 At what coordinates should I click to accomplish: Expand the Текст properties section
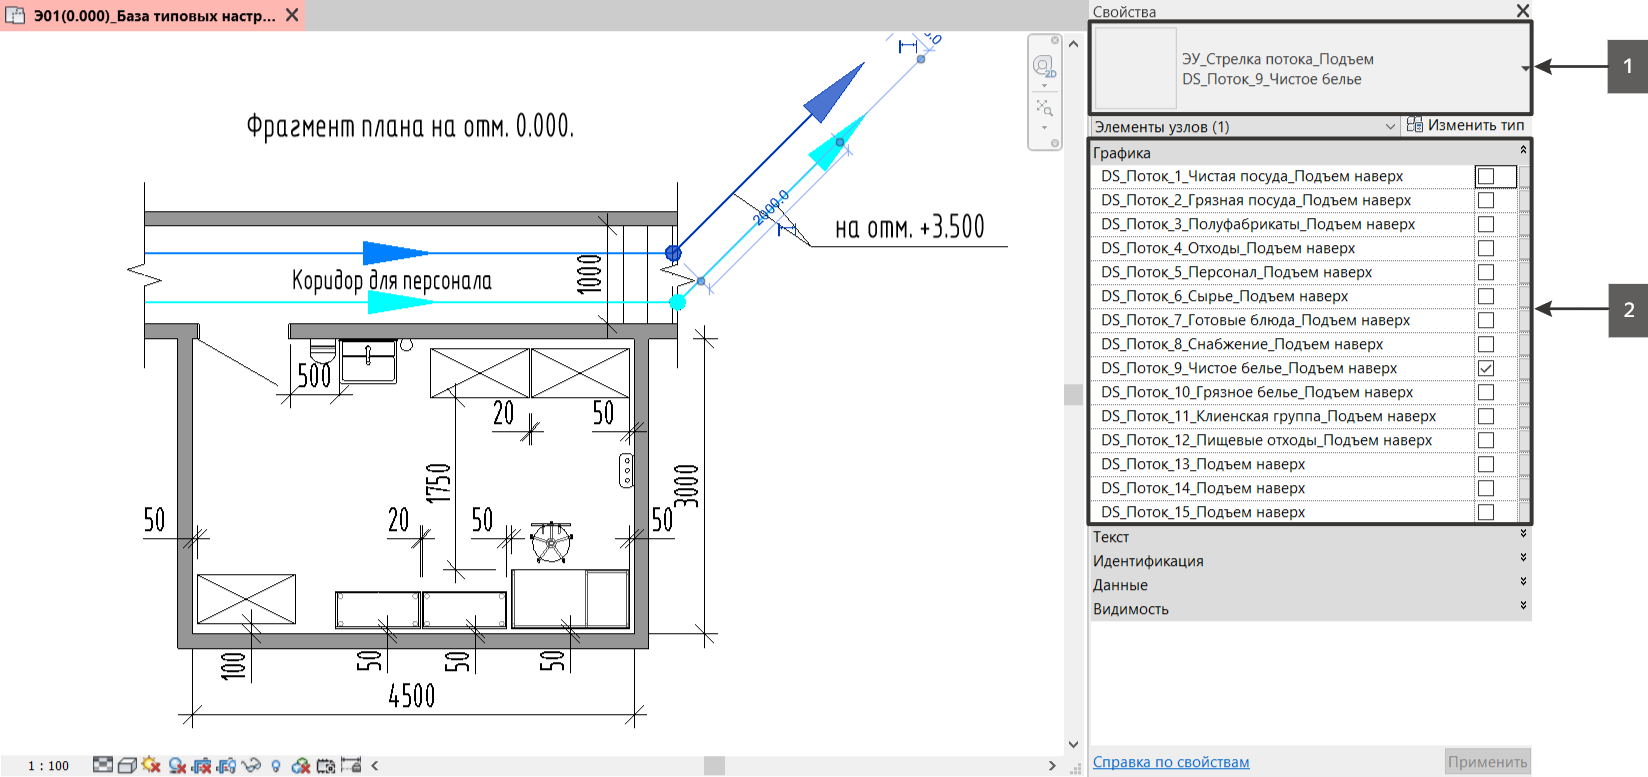coord(1310,537)
